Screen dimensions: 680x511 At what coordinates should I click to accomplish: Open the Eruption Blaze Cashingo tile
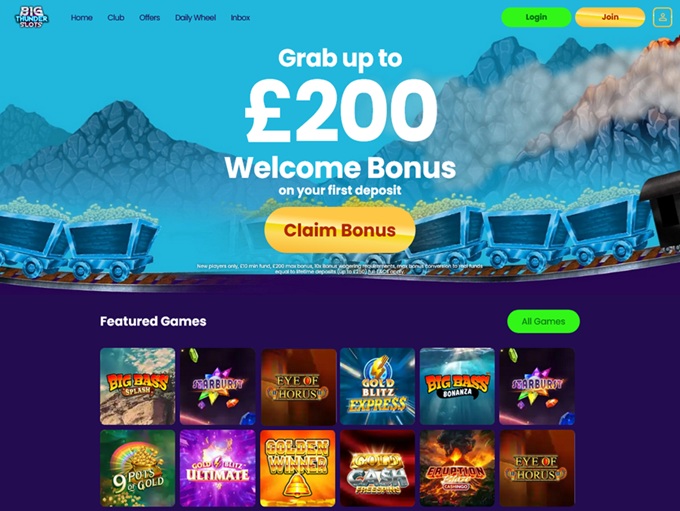tap(457, 468)
